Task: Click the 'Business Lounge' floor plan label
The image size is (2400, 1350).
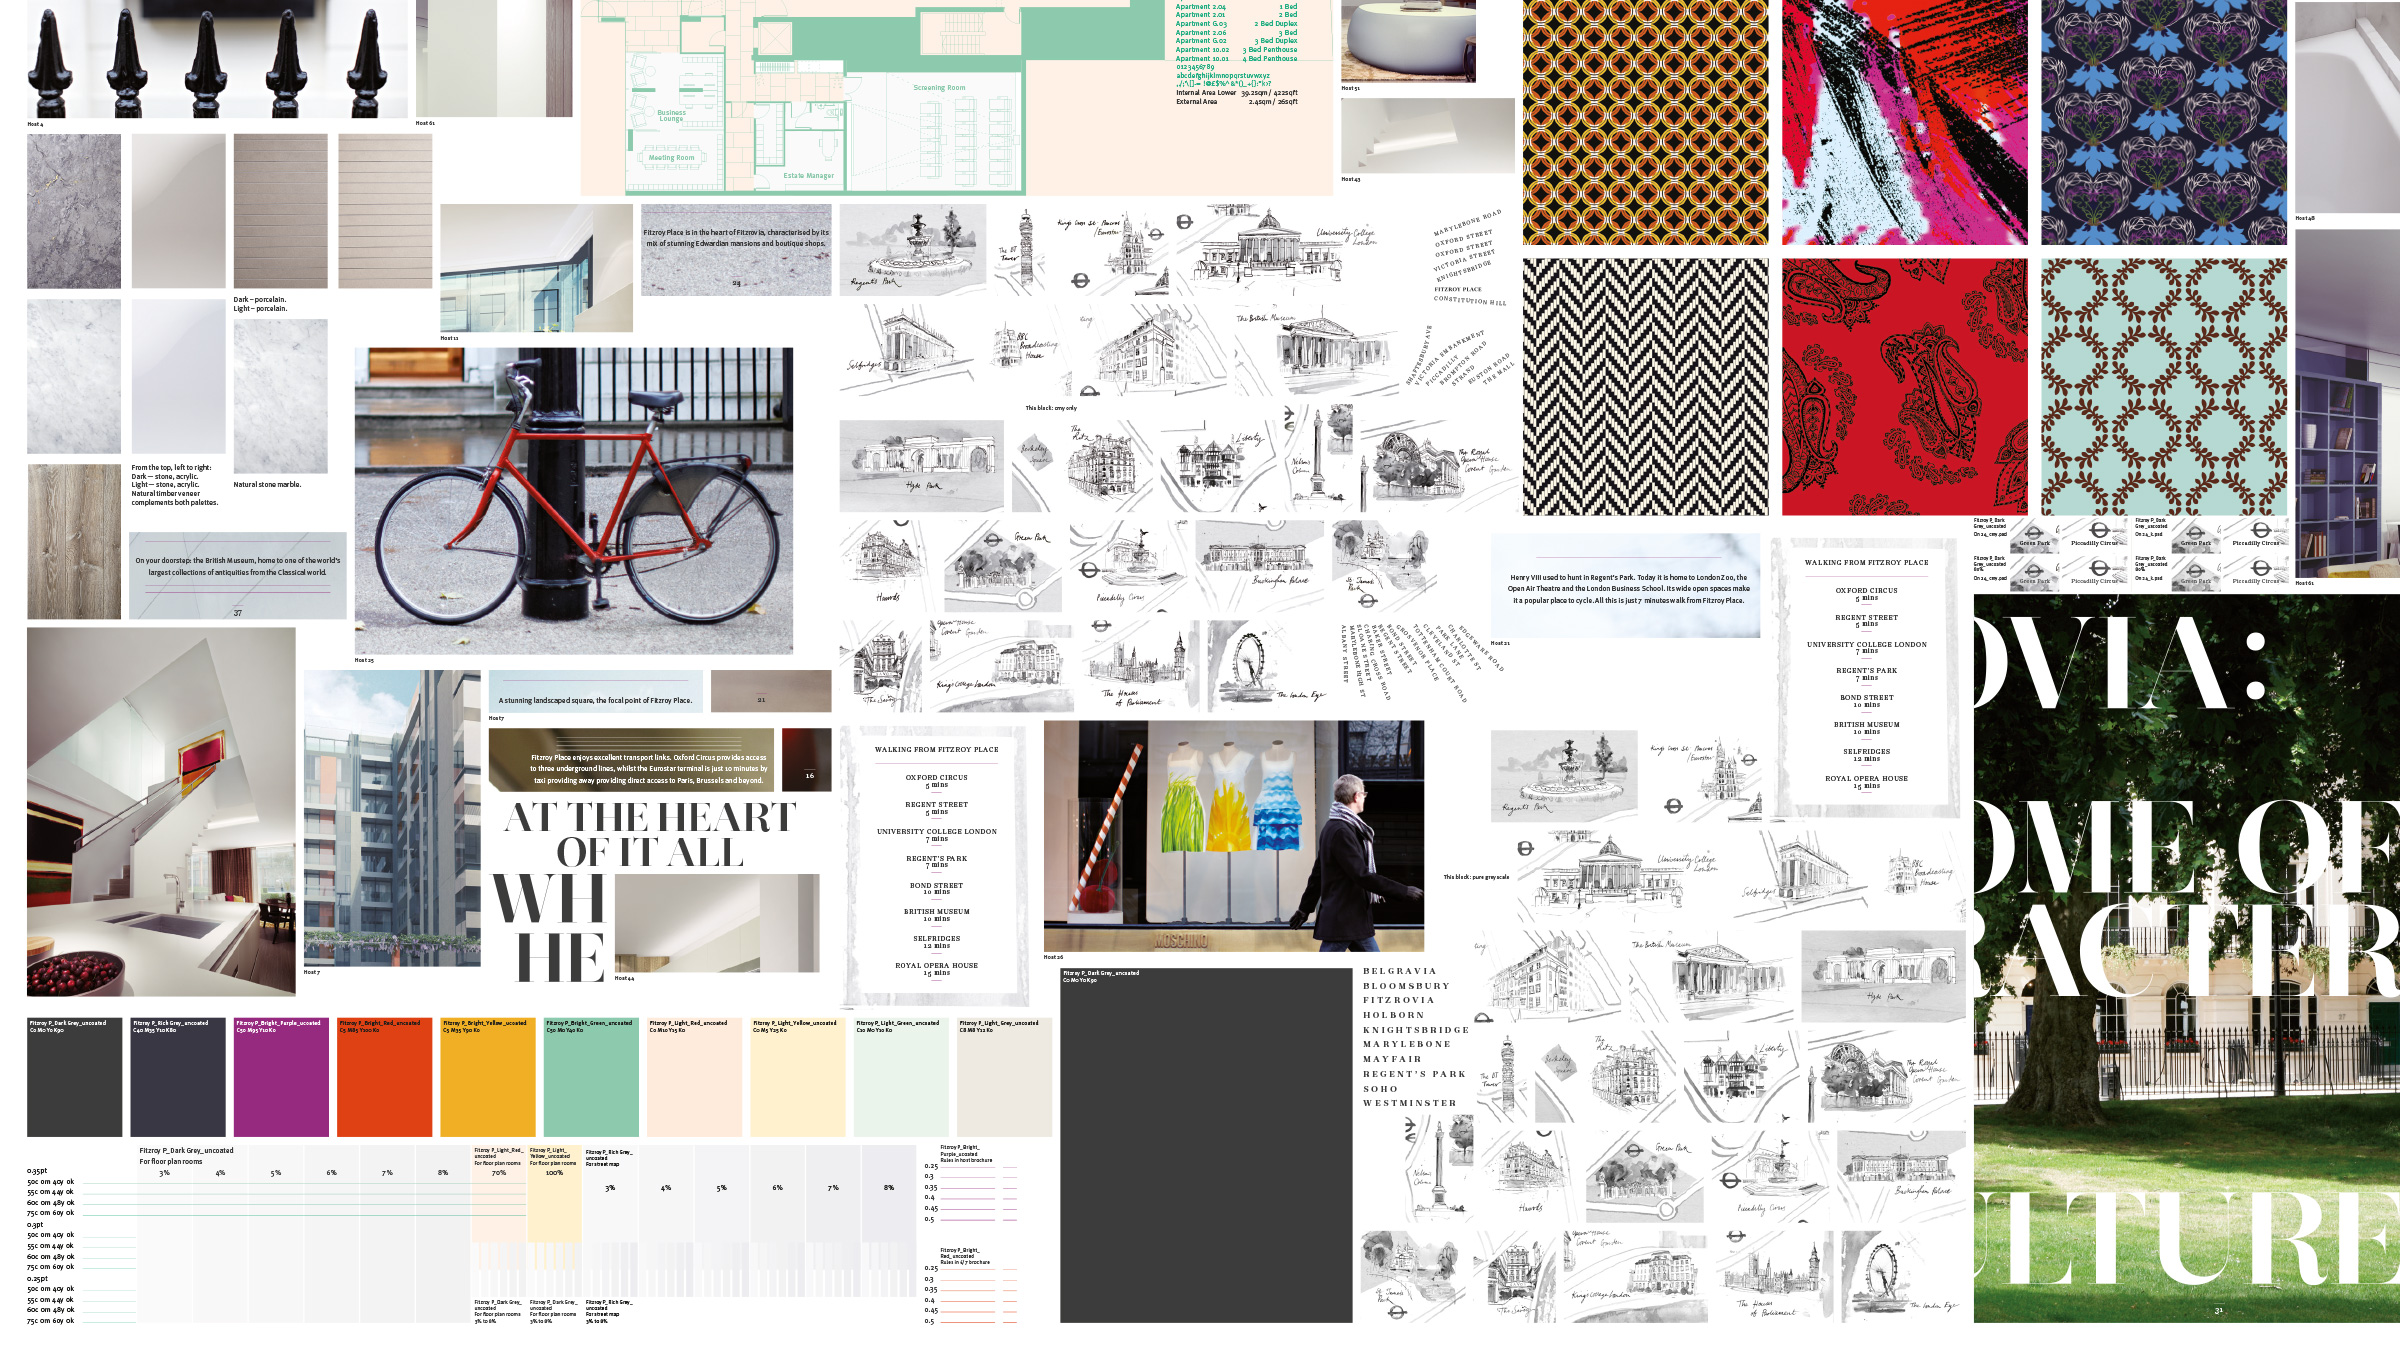Action: coord(672,115)
